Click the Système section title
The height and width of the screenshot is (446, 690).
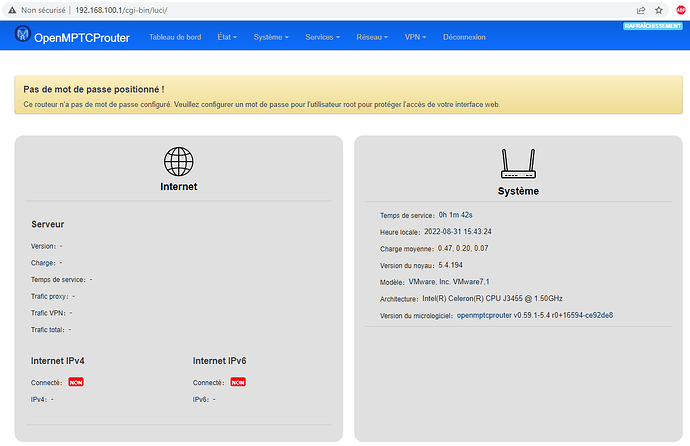click(518, 191)
